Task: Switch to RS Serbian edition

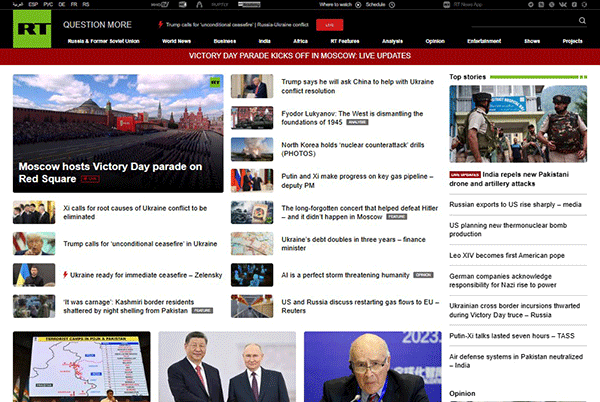Action: point(86,5)
